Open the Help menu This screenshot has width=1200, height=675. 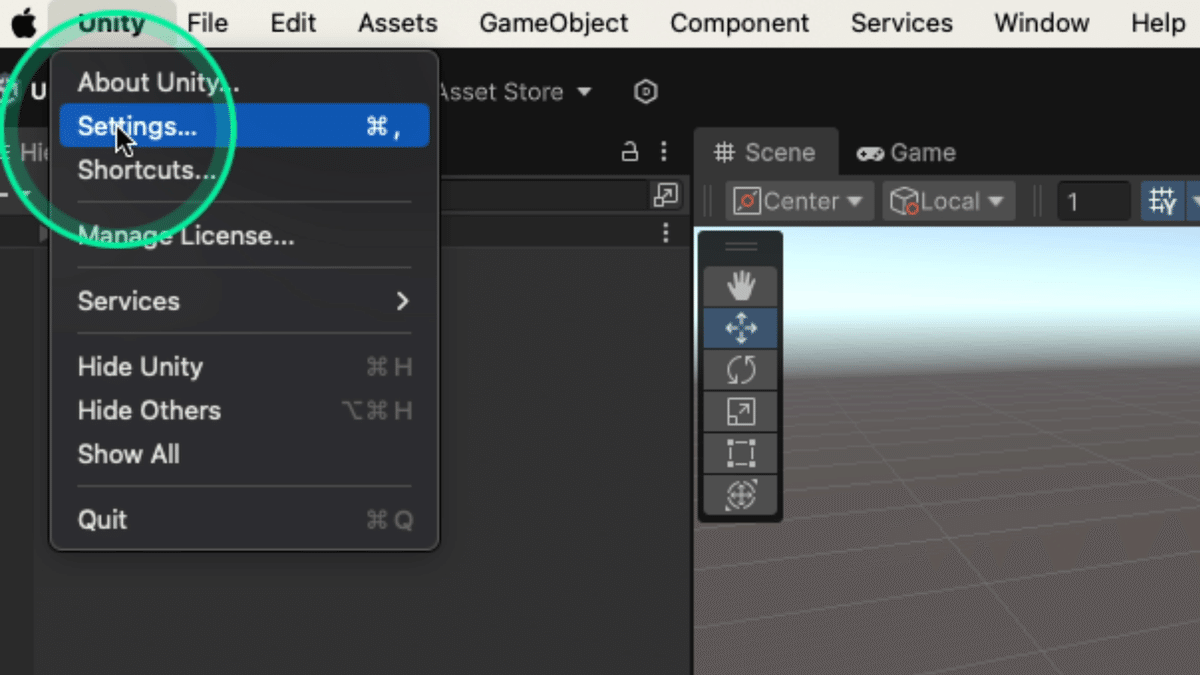(x=1158, y=23)
